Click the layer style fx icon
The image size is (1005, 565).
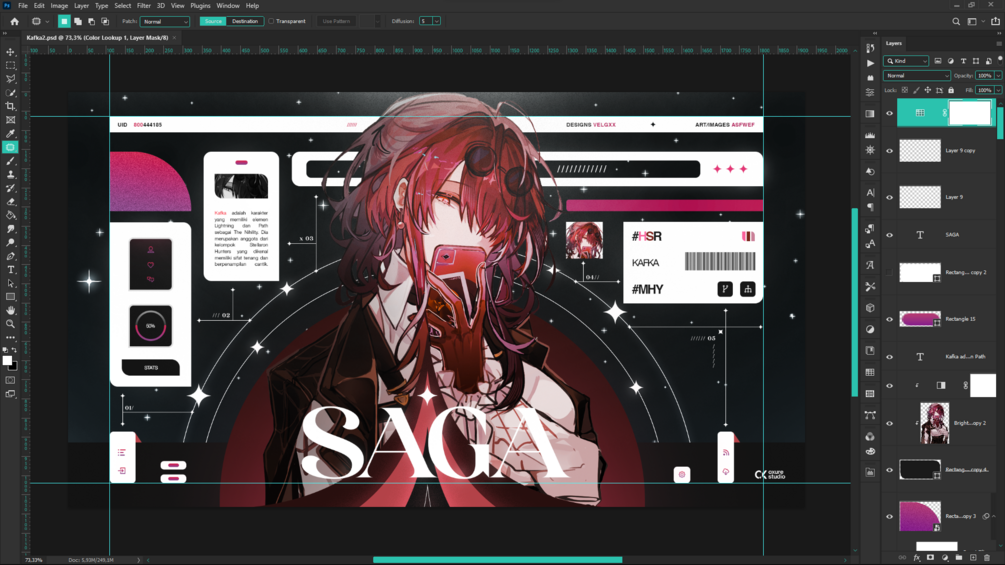[917, 558]
